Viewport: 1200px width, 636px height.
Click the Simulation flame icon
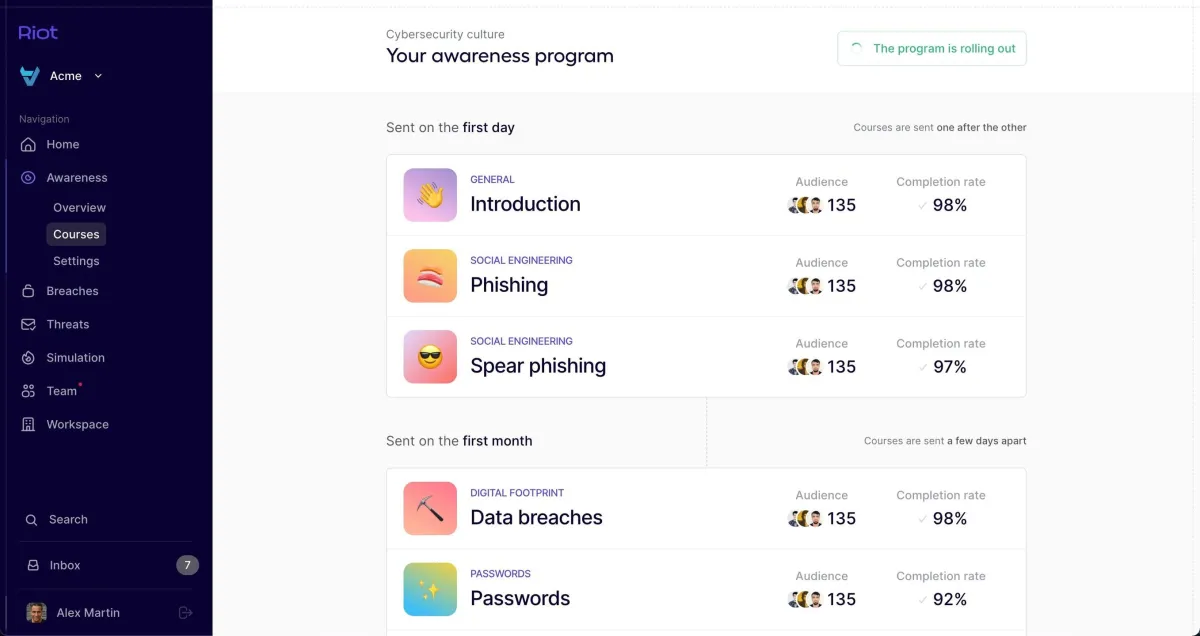click(x=28, y=358)
